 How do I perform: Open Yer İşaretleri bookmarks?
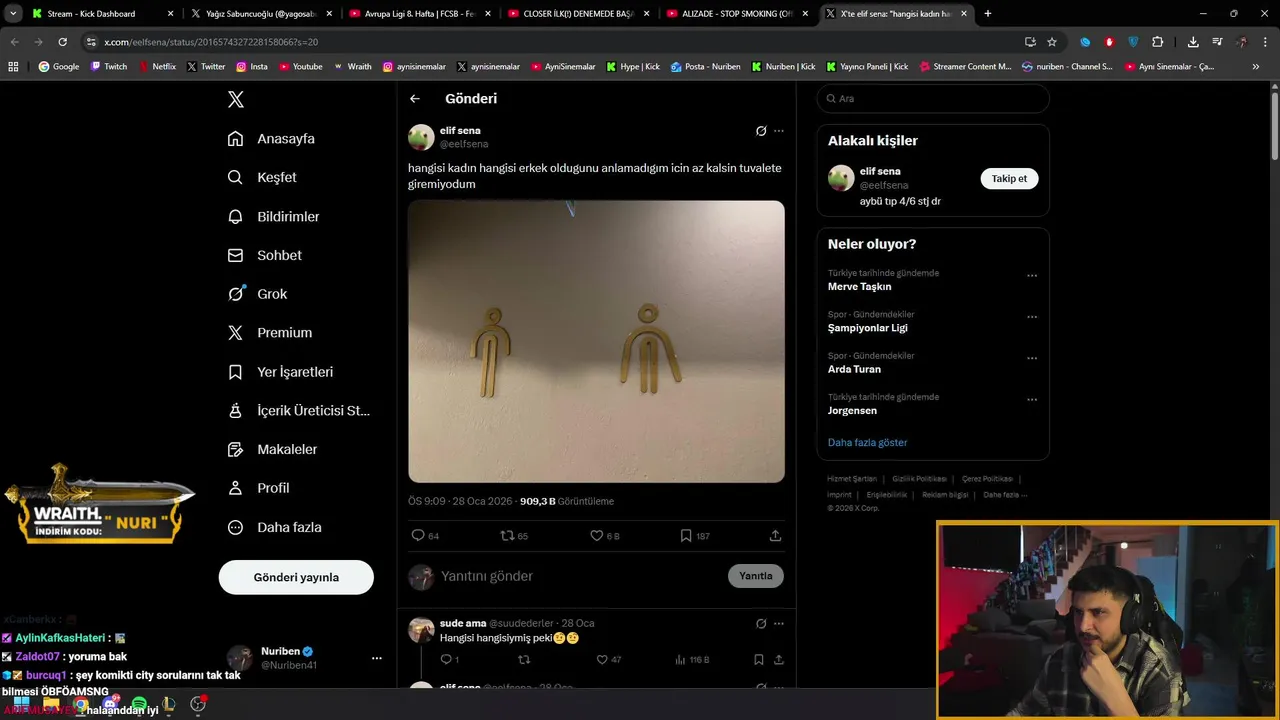280,371
